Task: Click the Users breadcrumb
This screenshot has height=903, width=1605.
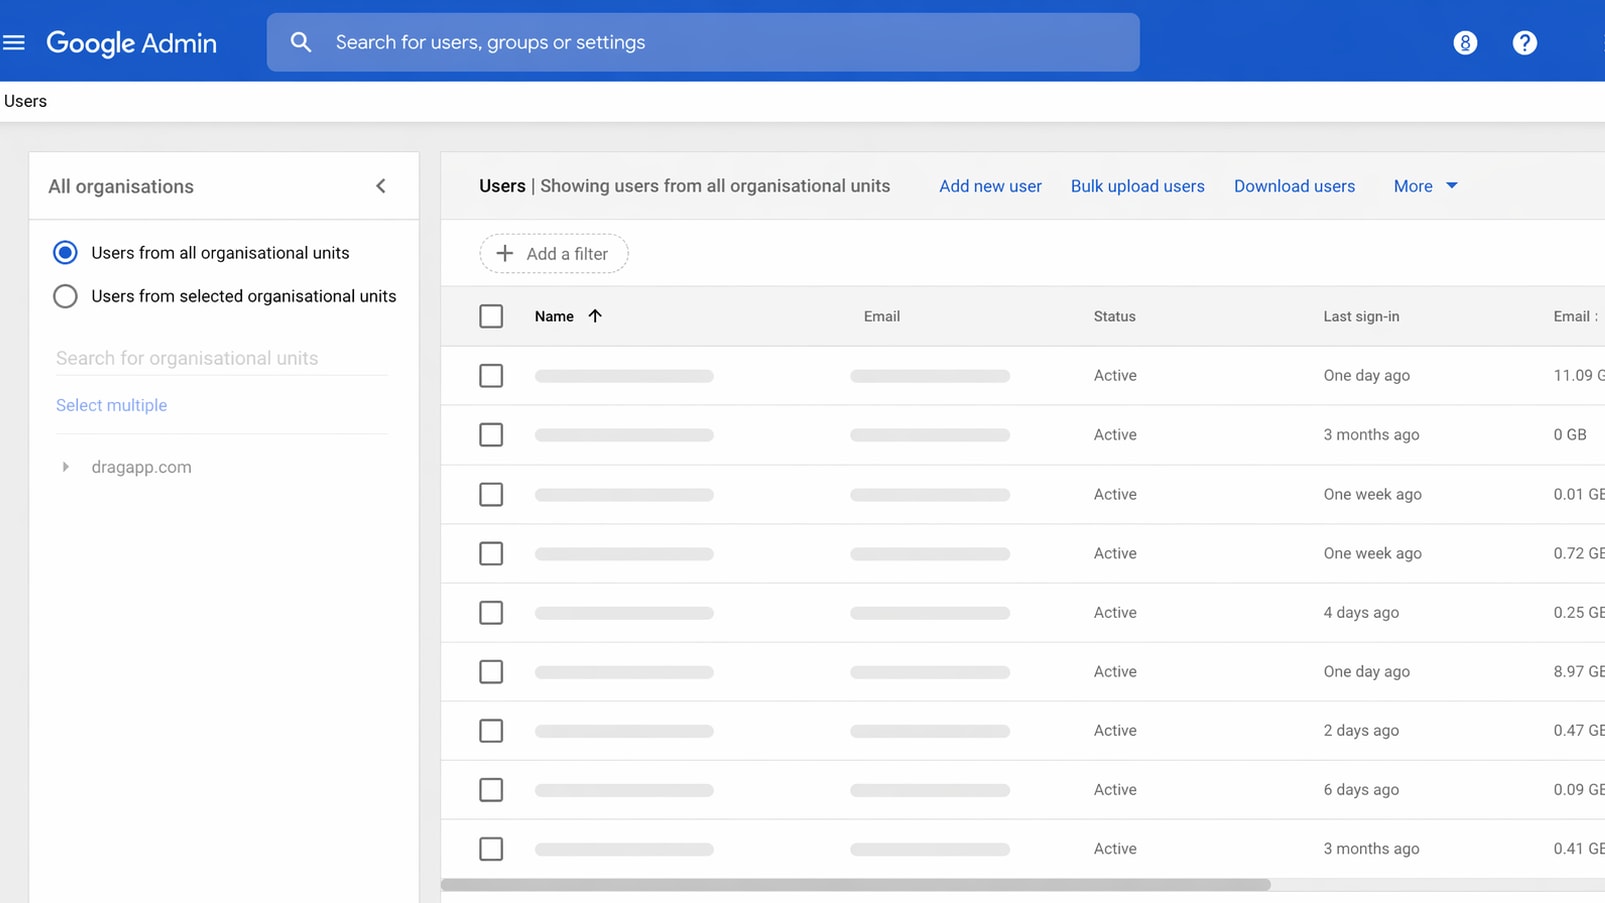Action: coord(25,101)
